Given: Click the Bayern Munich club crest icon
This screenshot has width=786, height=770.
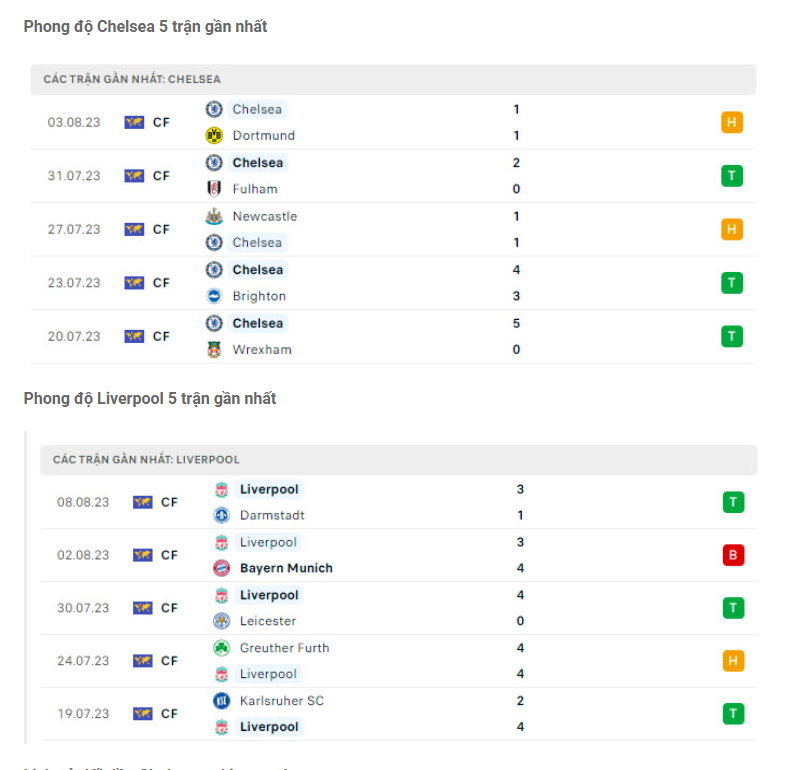Looking at the screenshot, I should 222,568.
